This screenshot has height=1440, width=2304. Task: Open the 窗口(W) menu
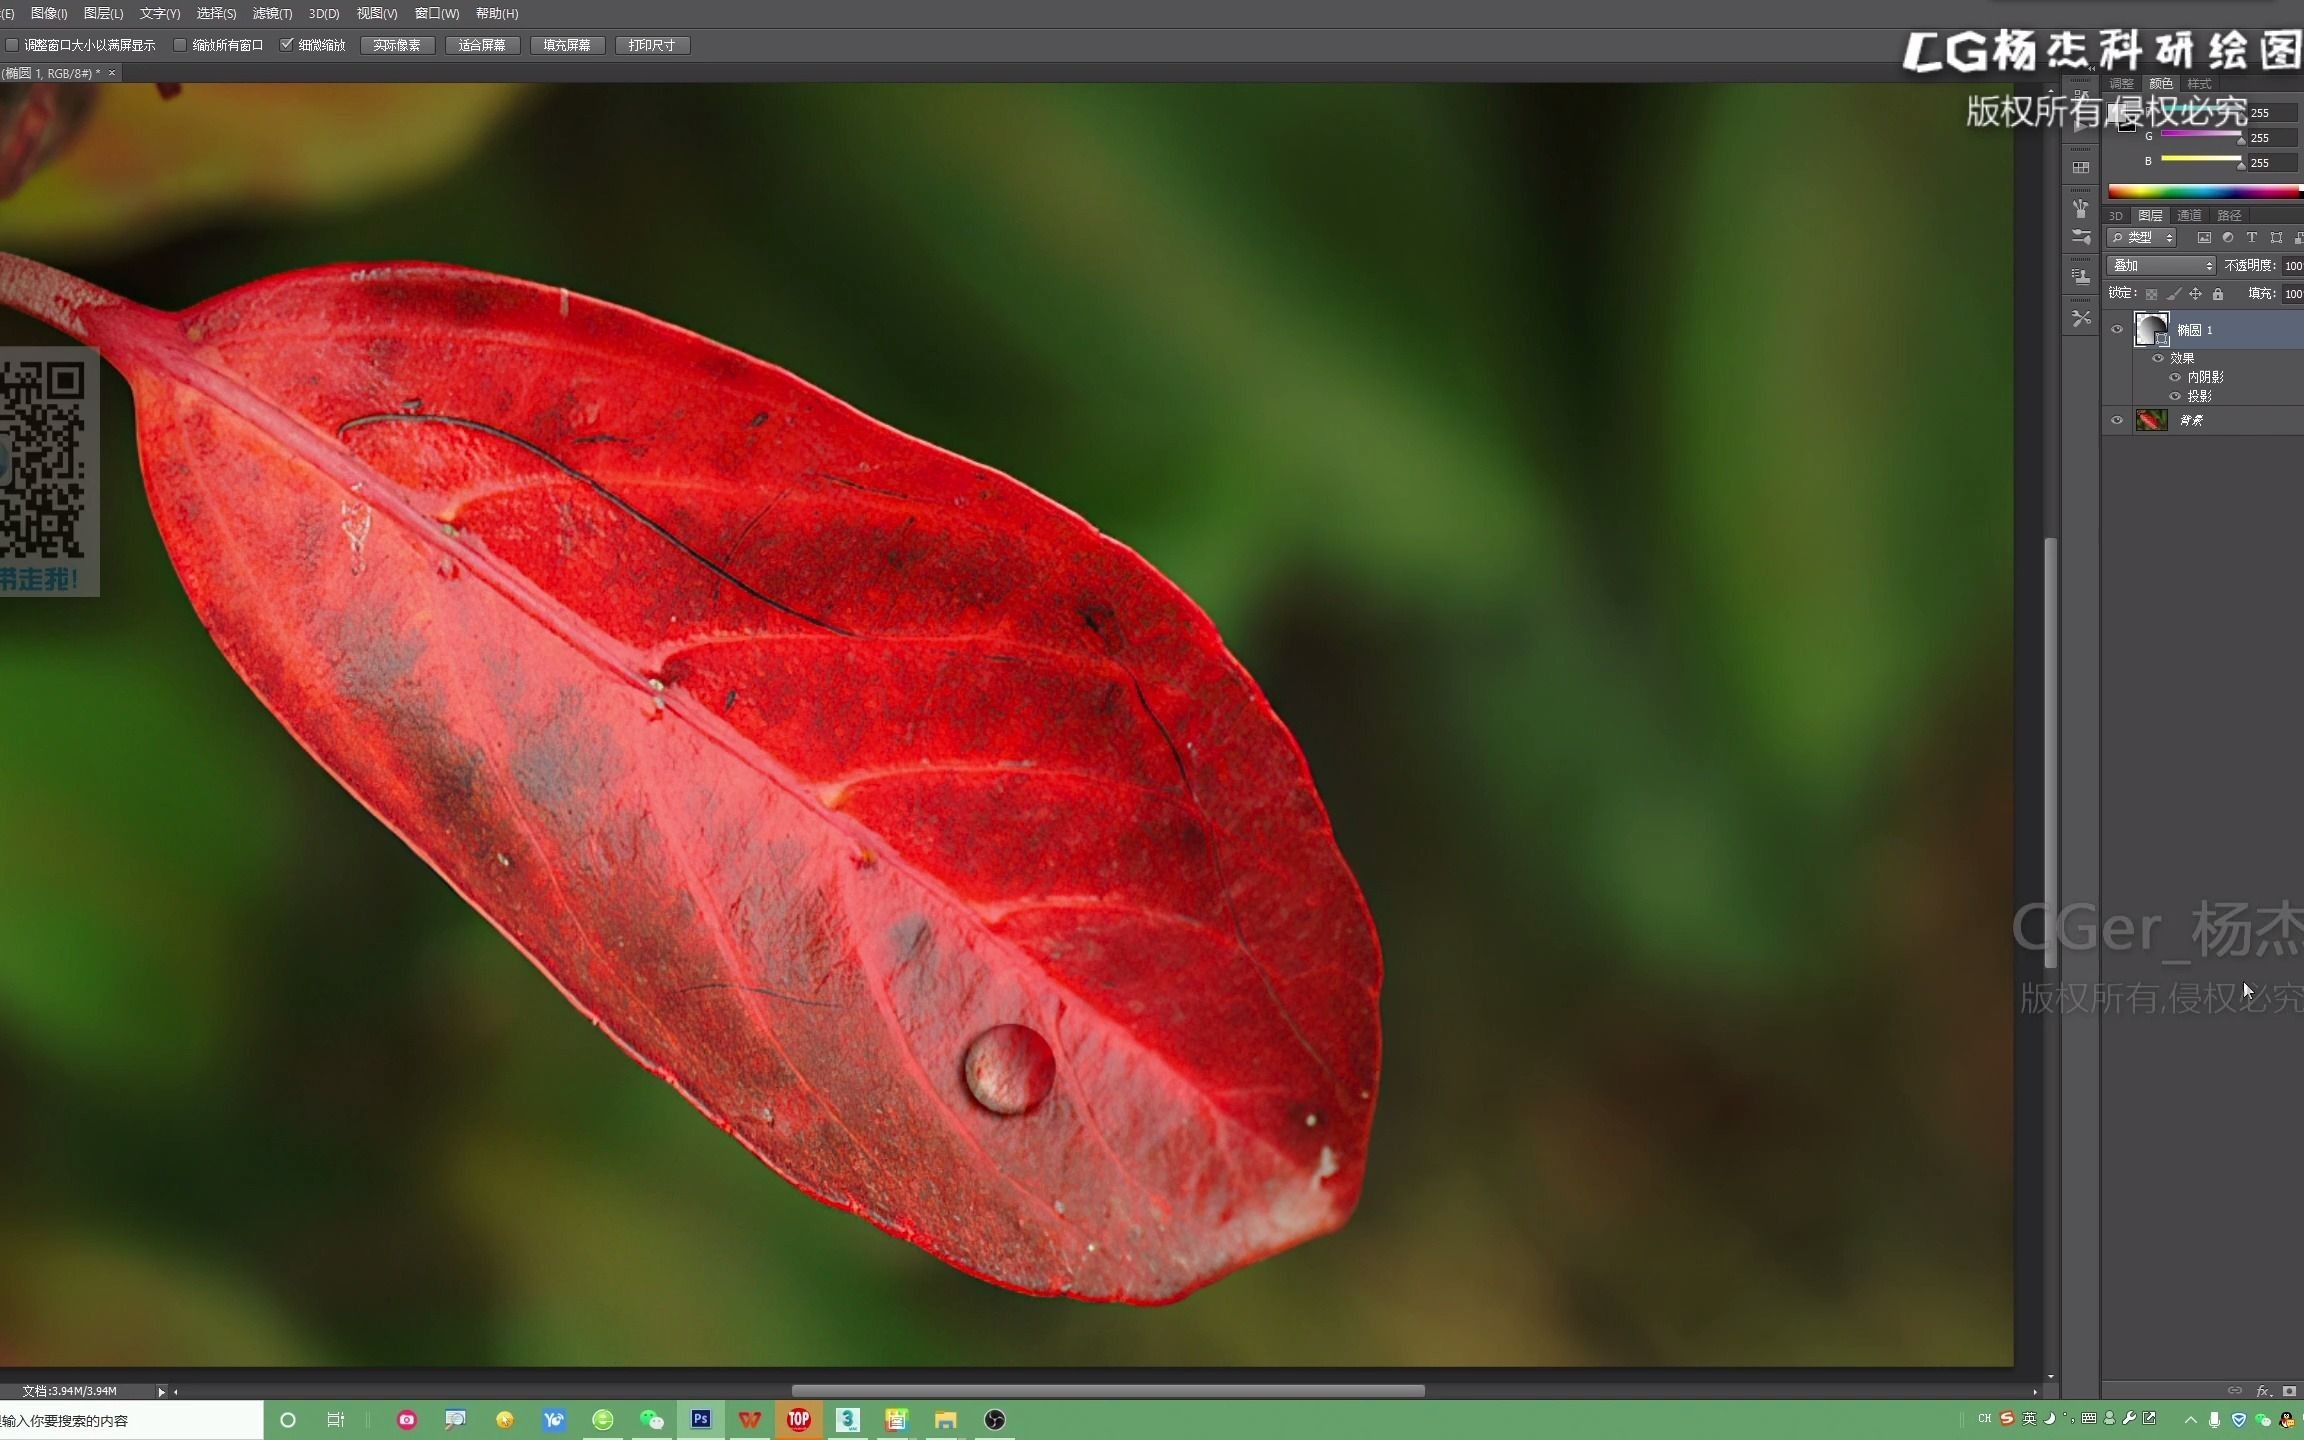(437, 13)
